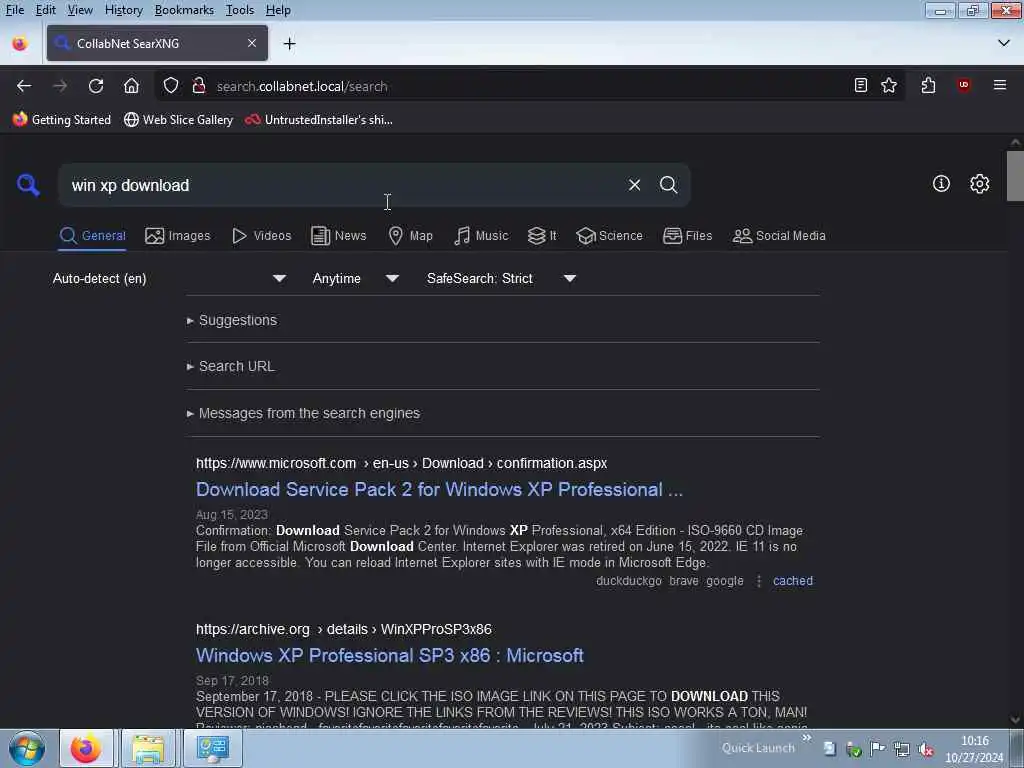Switch to the Files category
The image size is (1024, 768).
687,236
